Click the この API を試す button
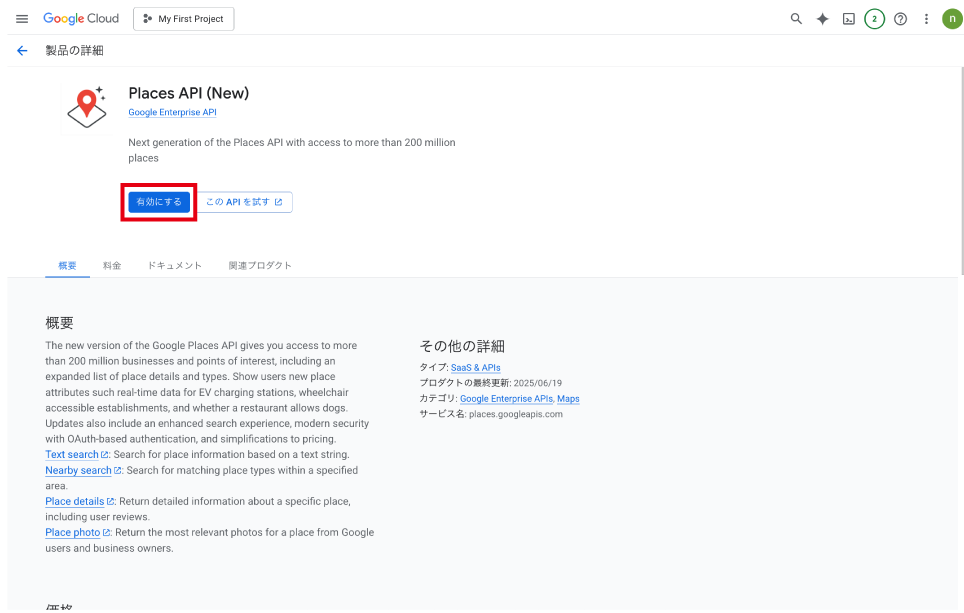Screen dimensions: 964x613 point(244,202)
